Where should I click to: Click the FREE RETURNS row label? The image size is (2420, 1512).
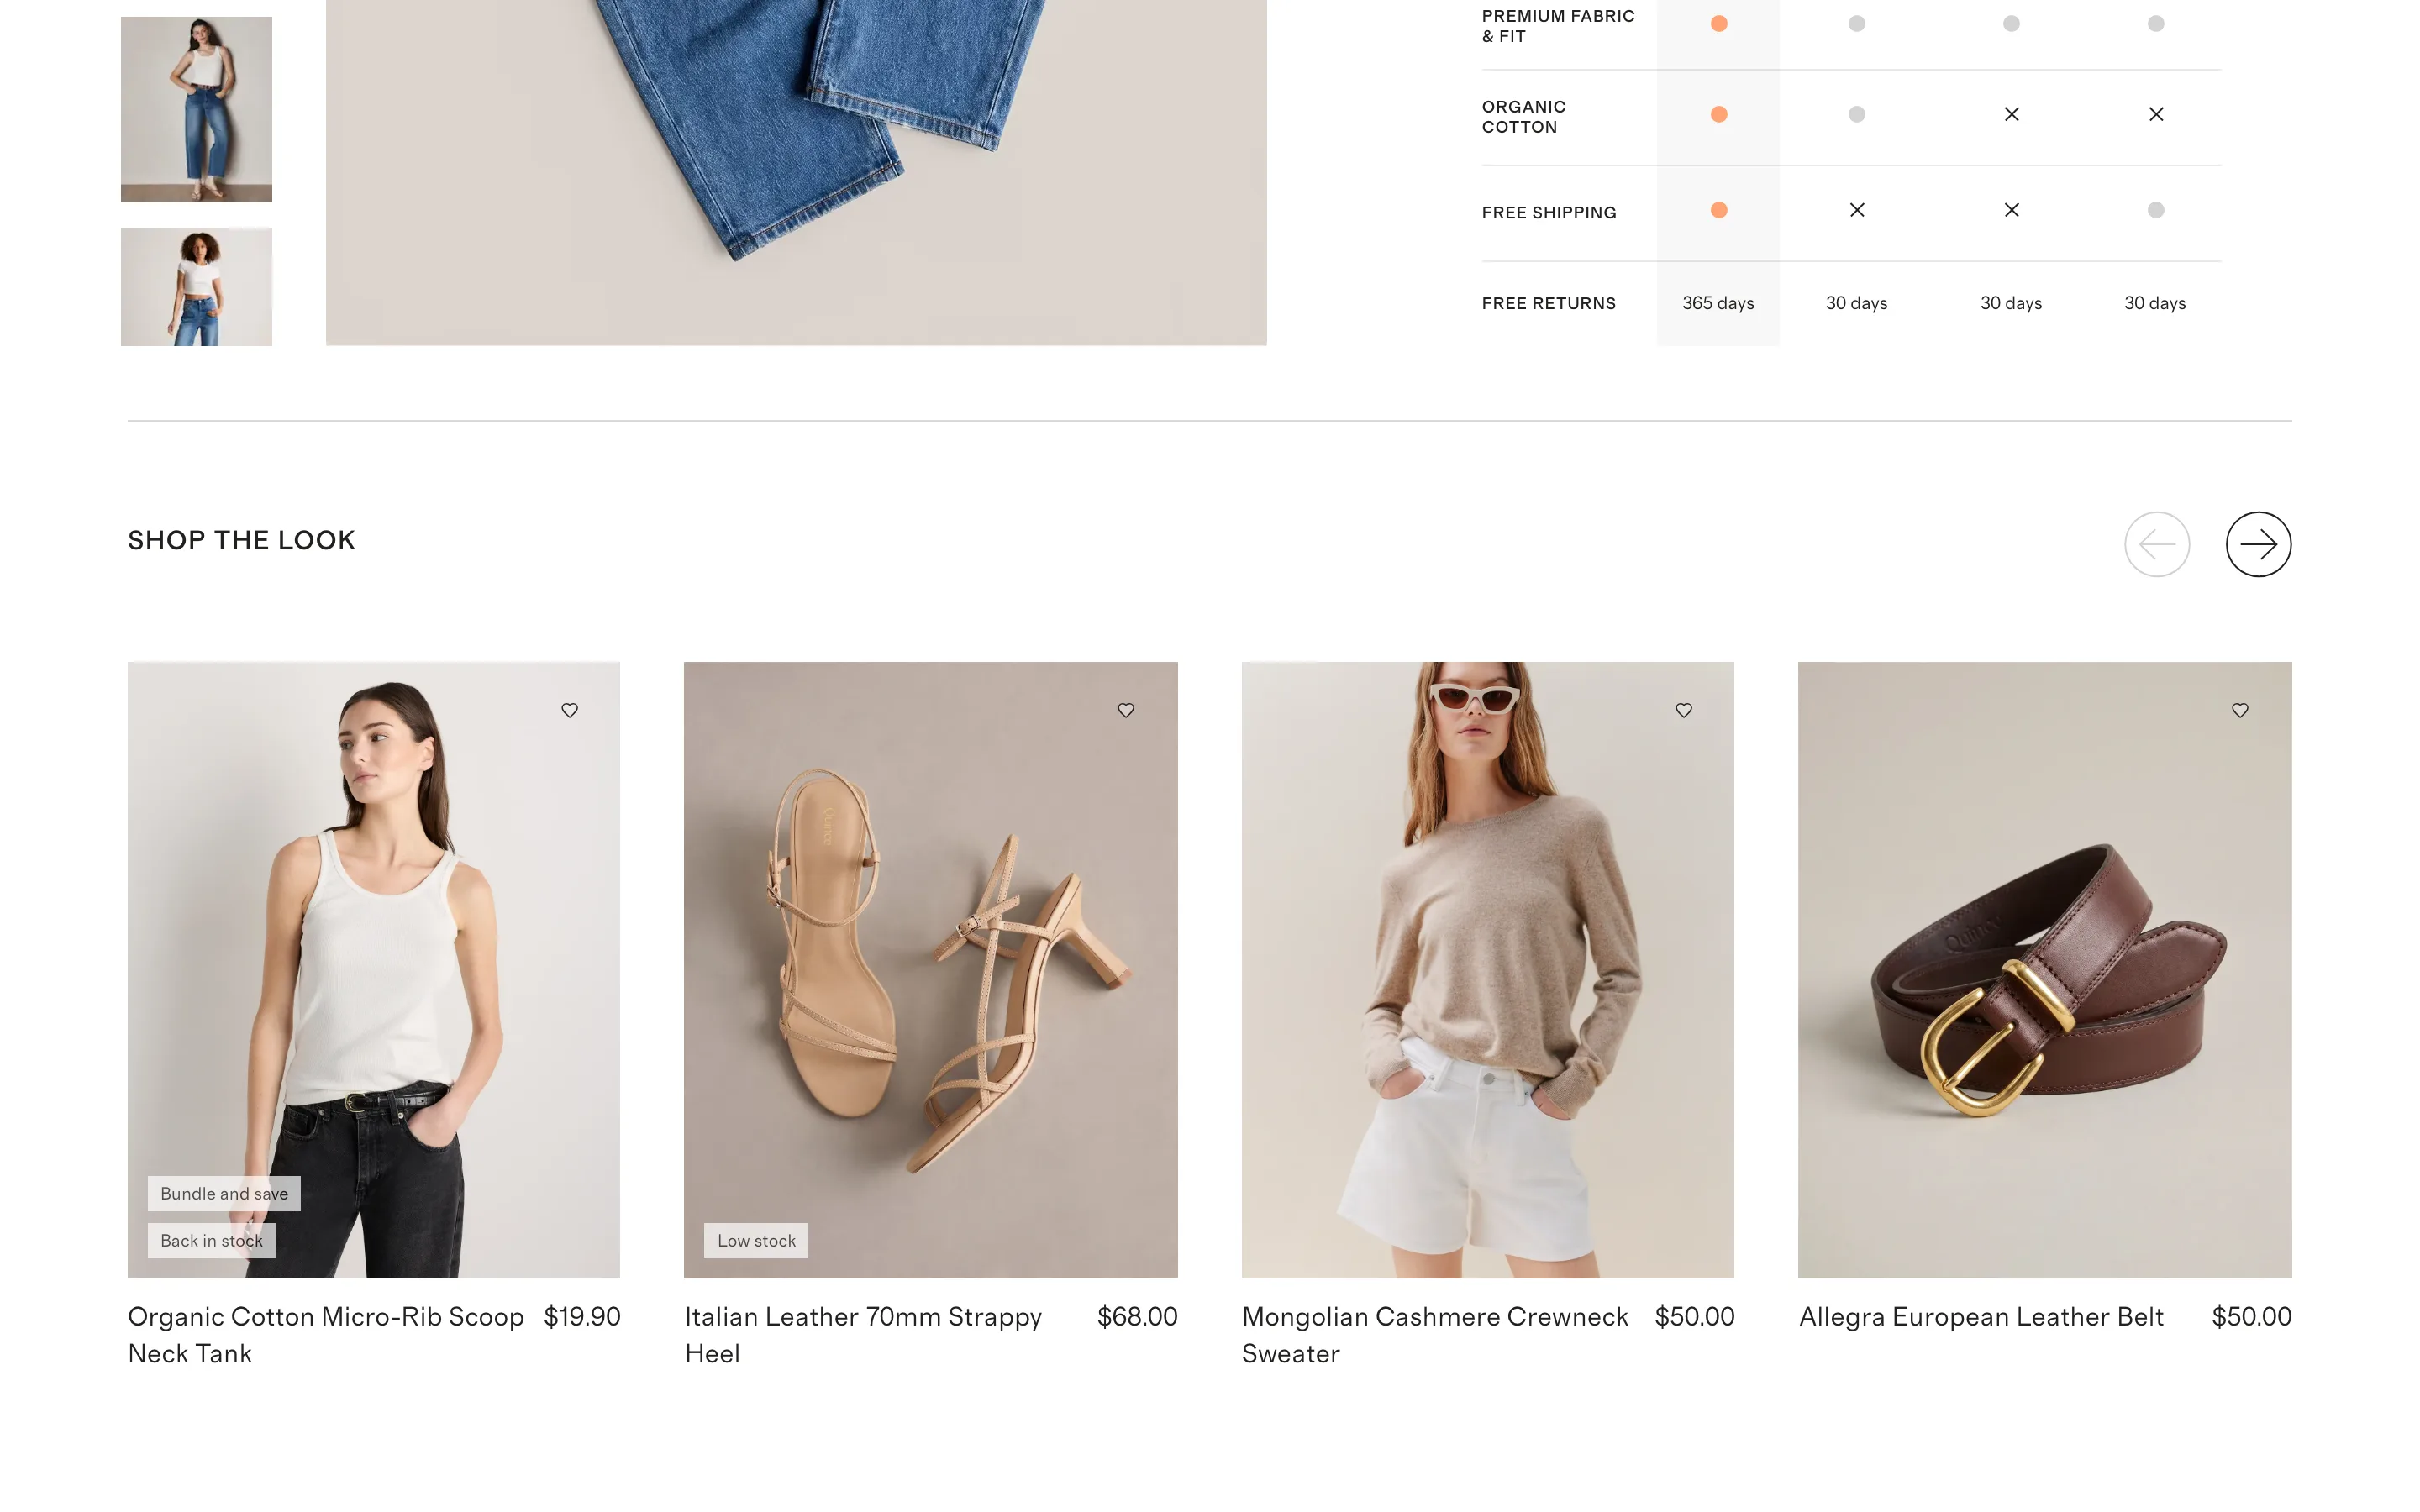[1548, 303]
